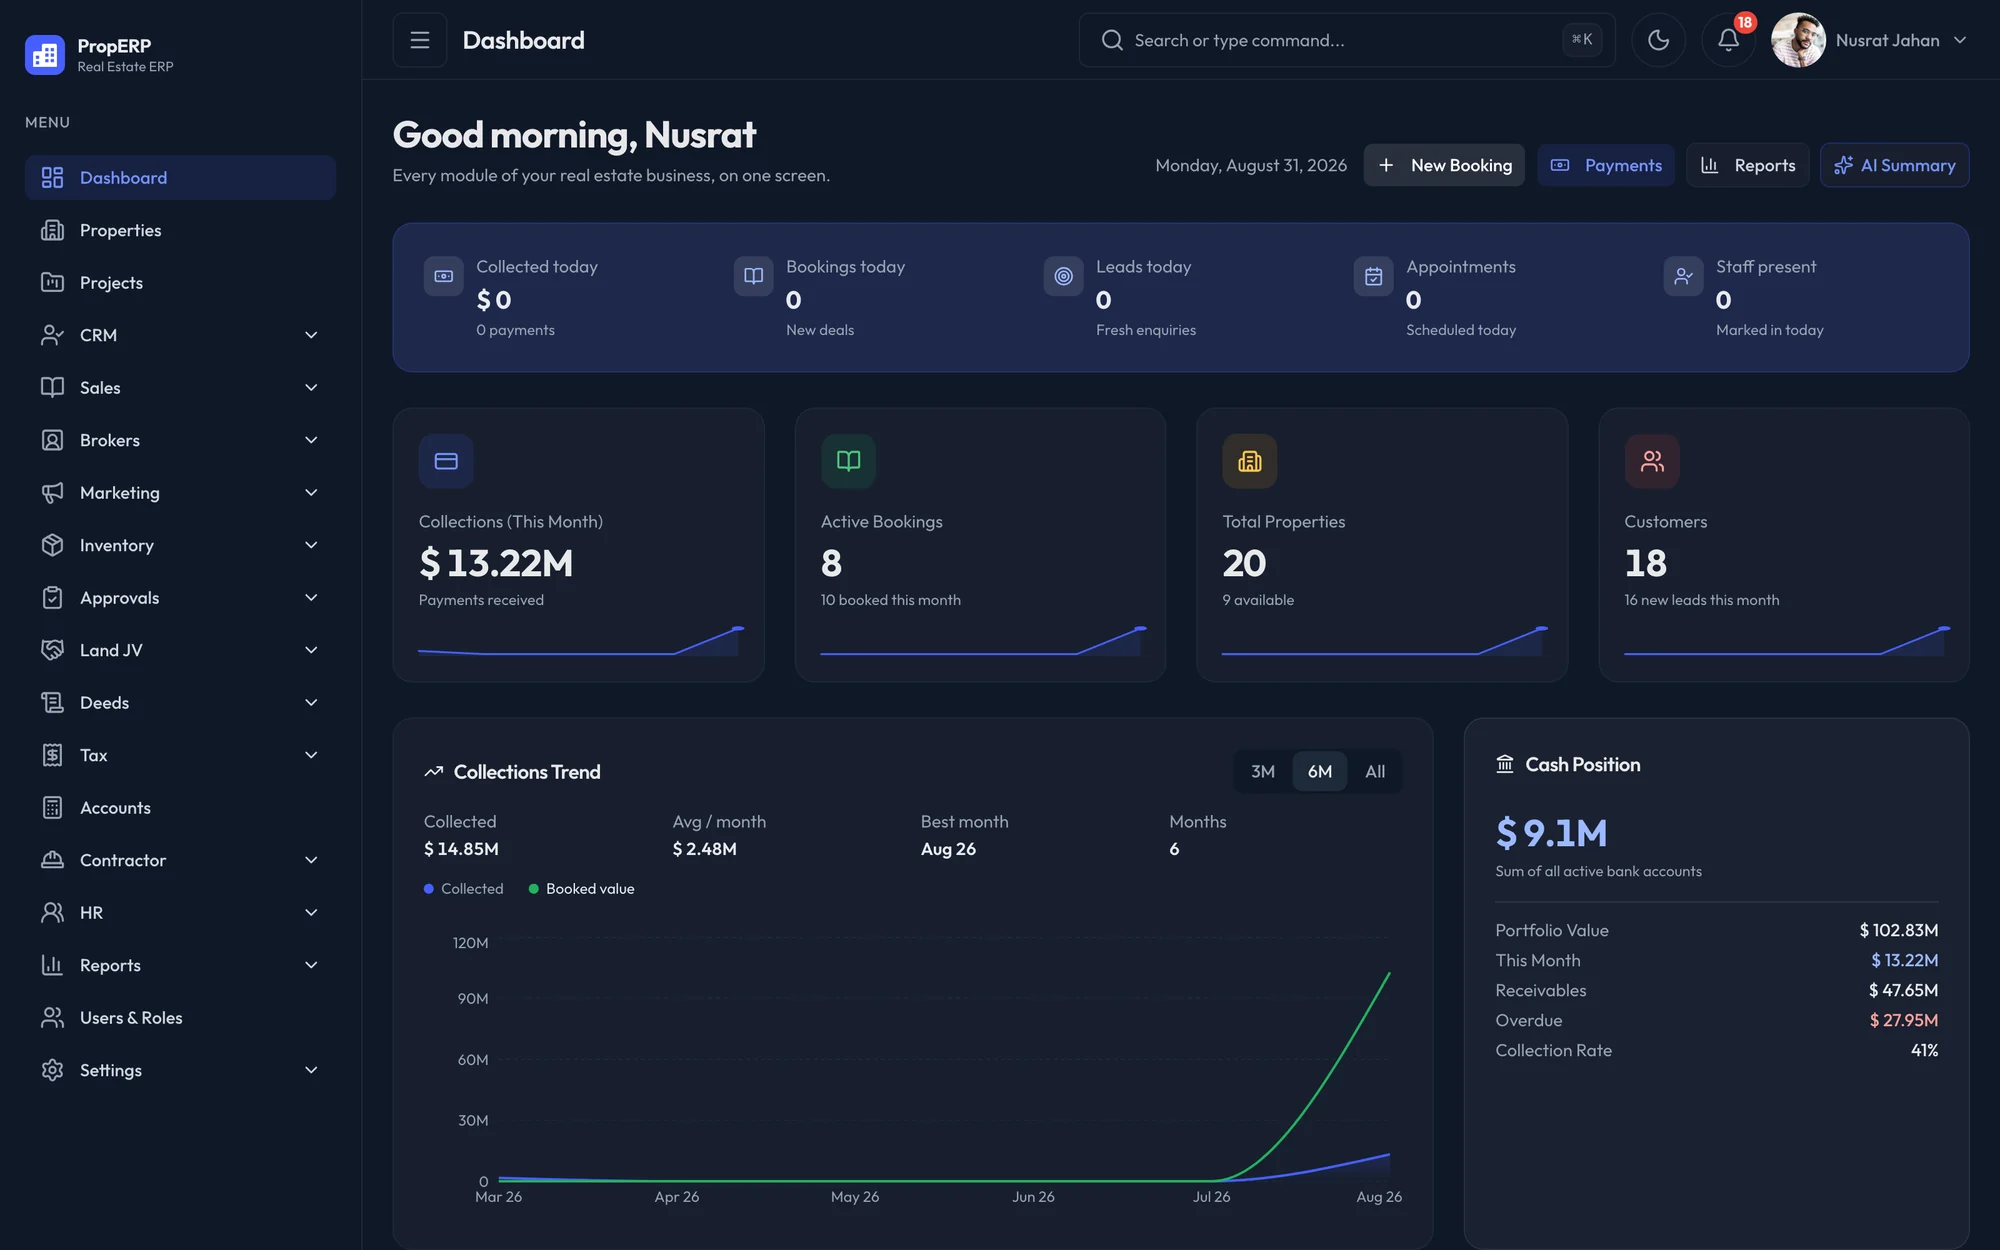Screen dimensions: 2000x1250
Task: Expand Inventory submenu chevron
Action: tap(311, 545)
